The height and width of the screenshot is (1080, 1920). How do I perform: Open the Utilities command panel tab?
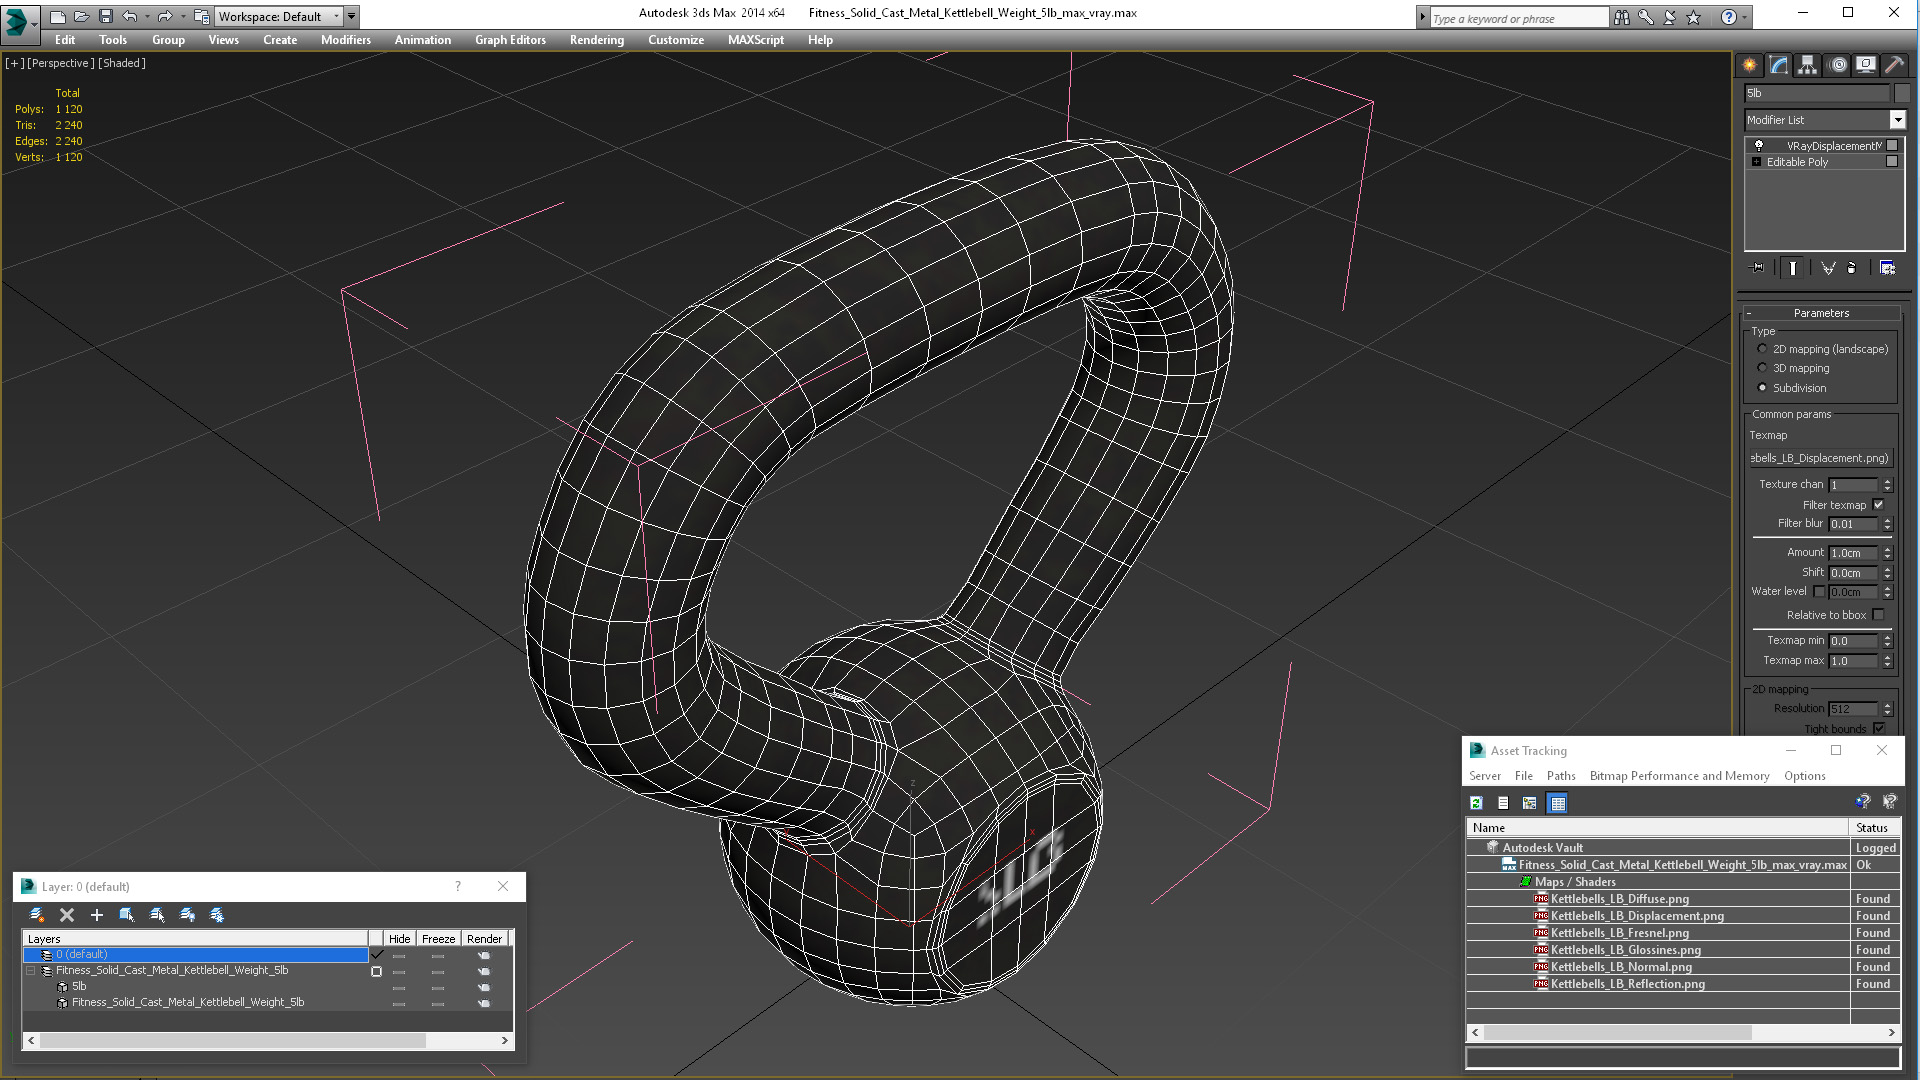pos(1895,65)
